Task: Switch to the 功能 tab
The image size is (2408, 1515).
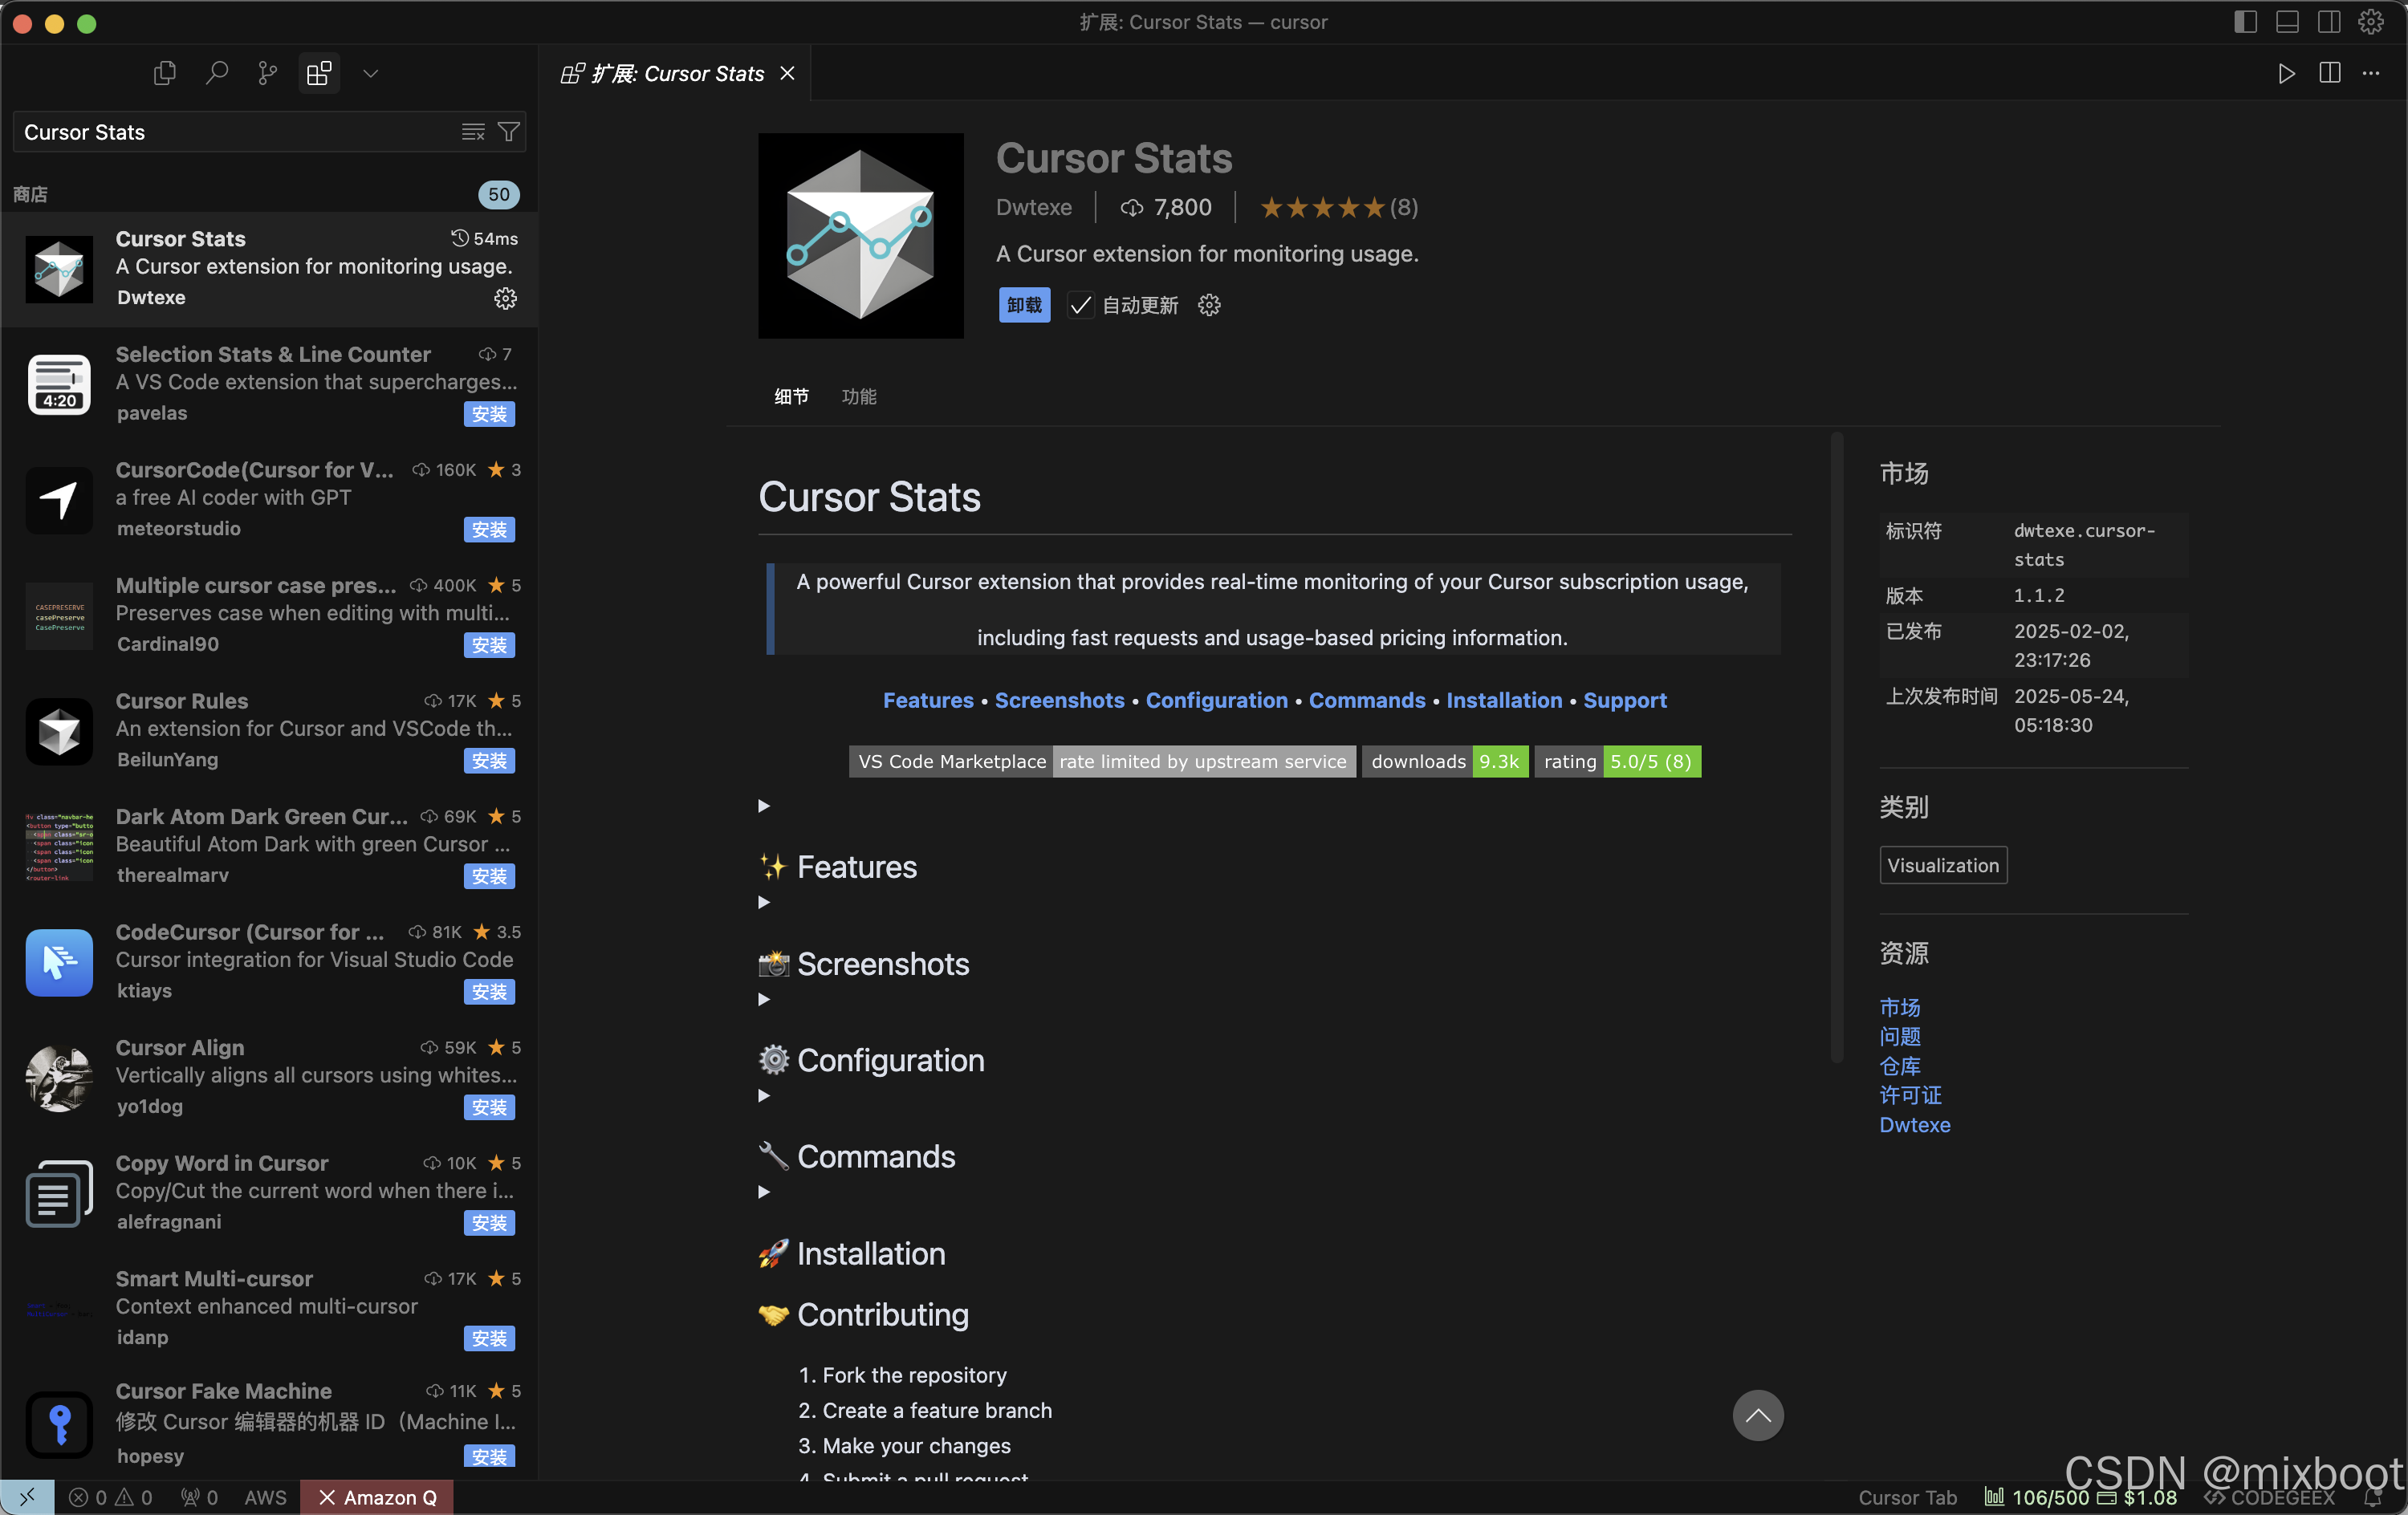Action: click(858, 397)
